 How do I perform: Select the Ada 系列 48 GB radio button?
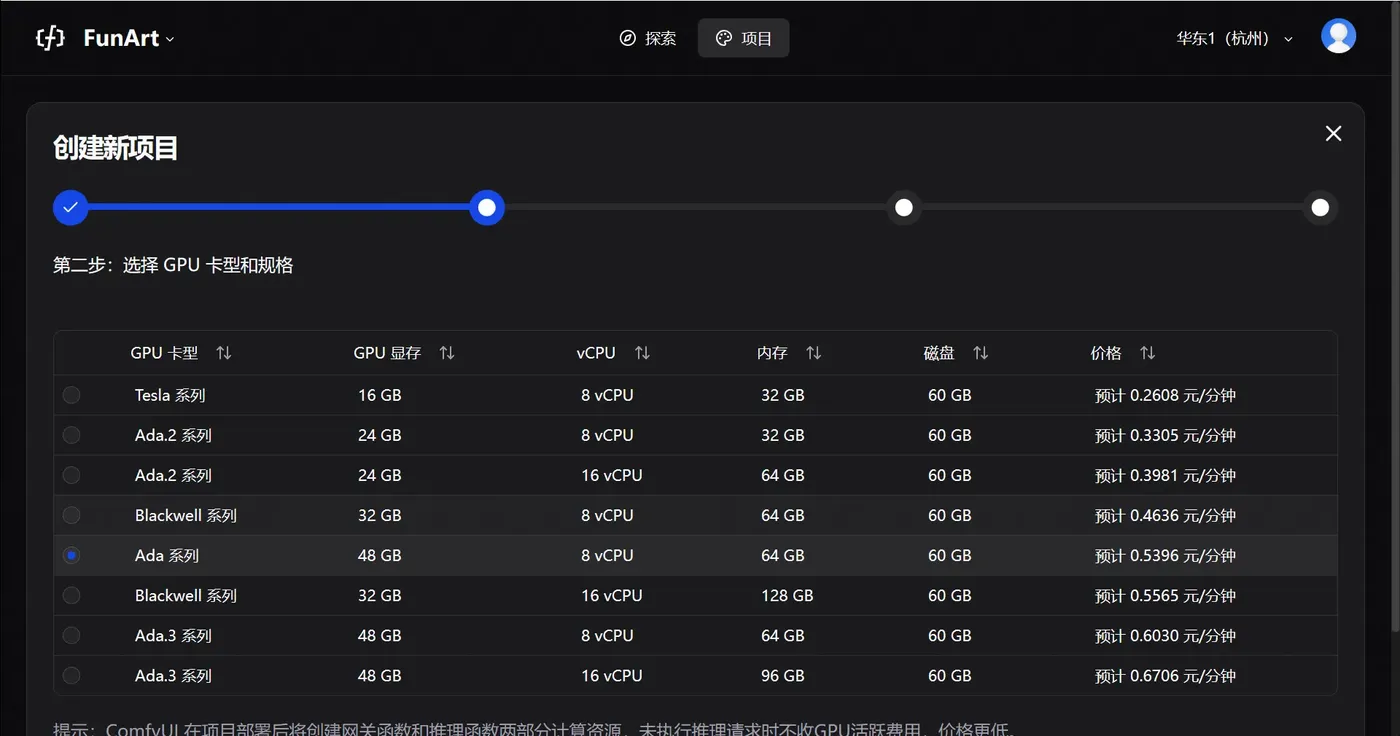(71, 555)
